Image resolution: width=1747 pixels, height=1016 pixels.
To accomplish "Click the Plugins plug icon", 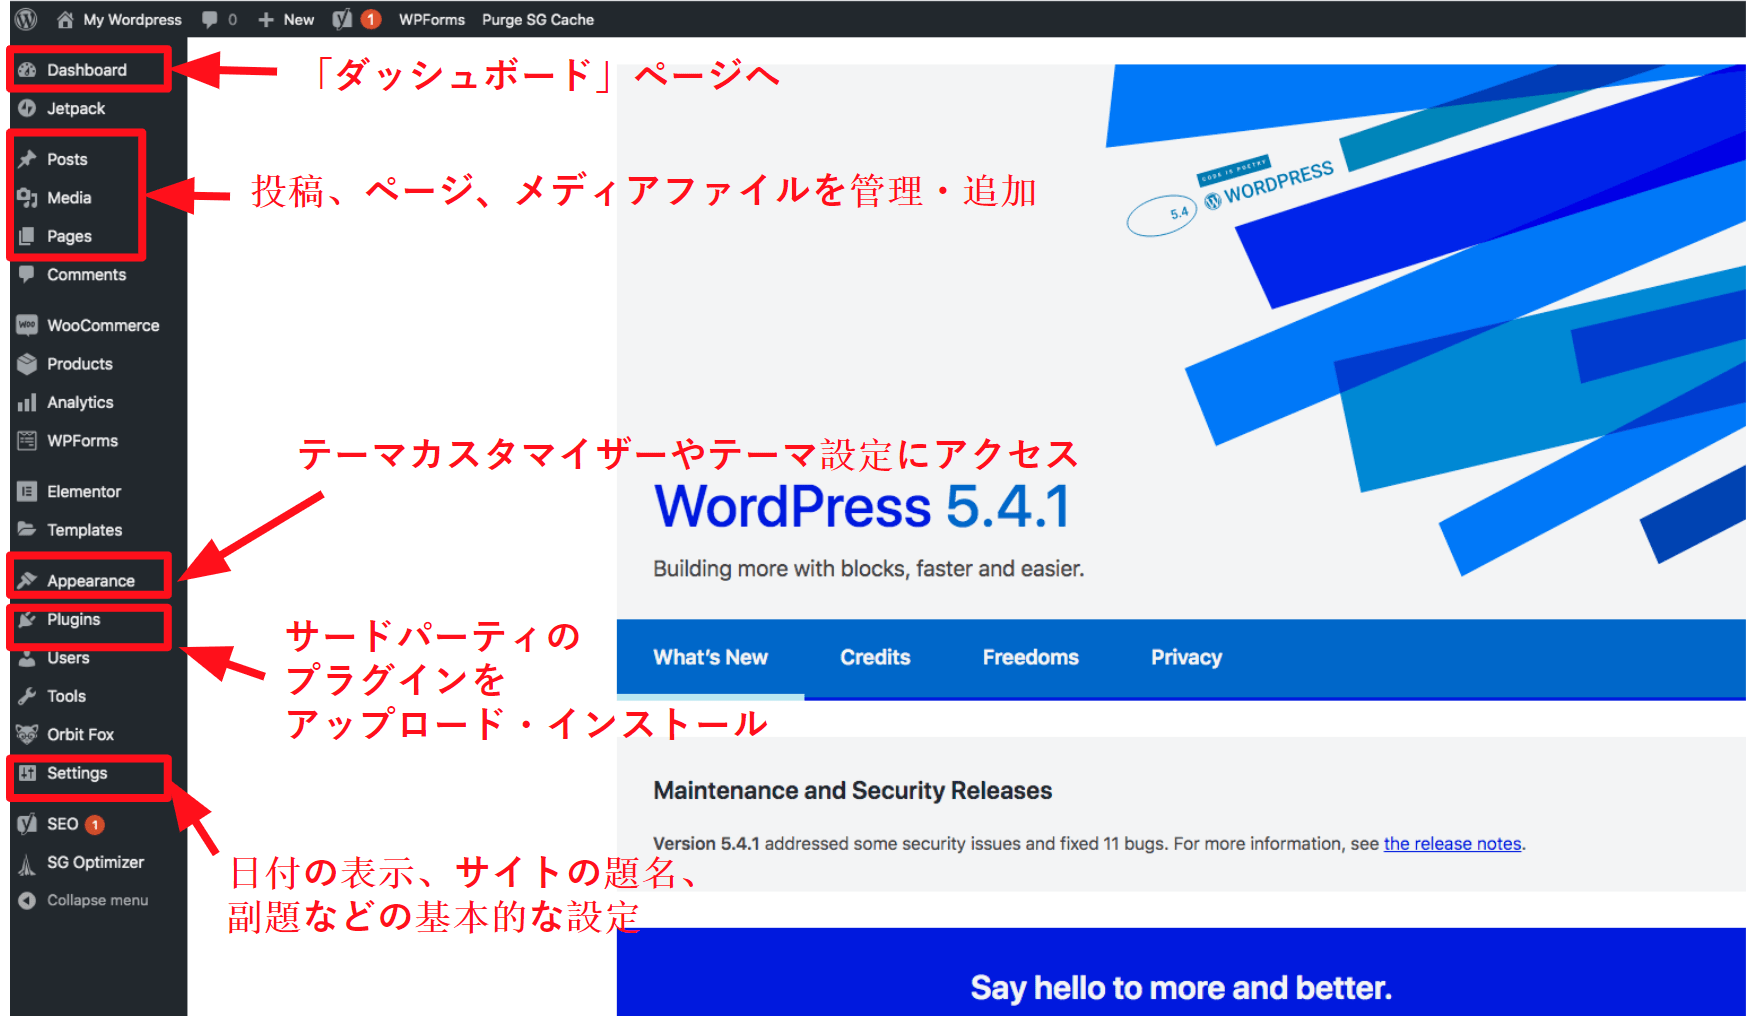I will (x=27, y=619).
